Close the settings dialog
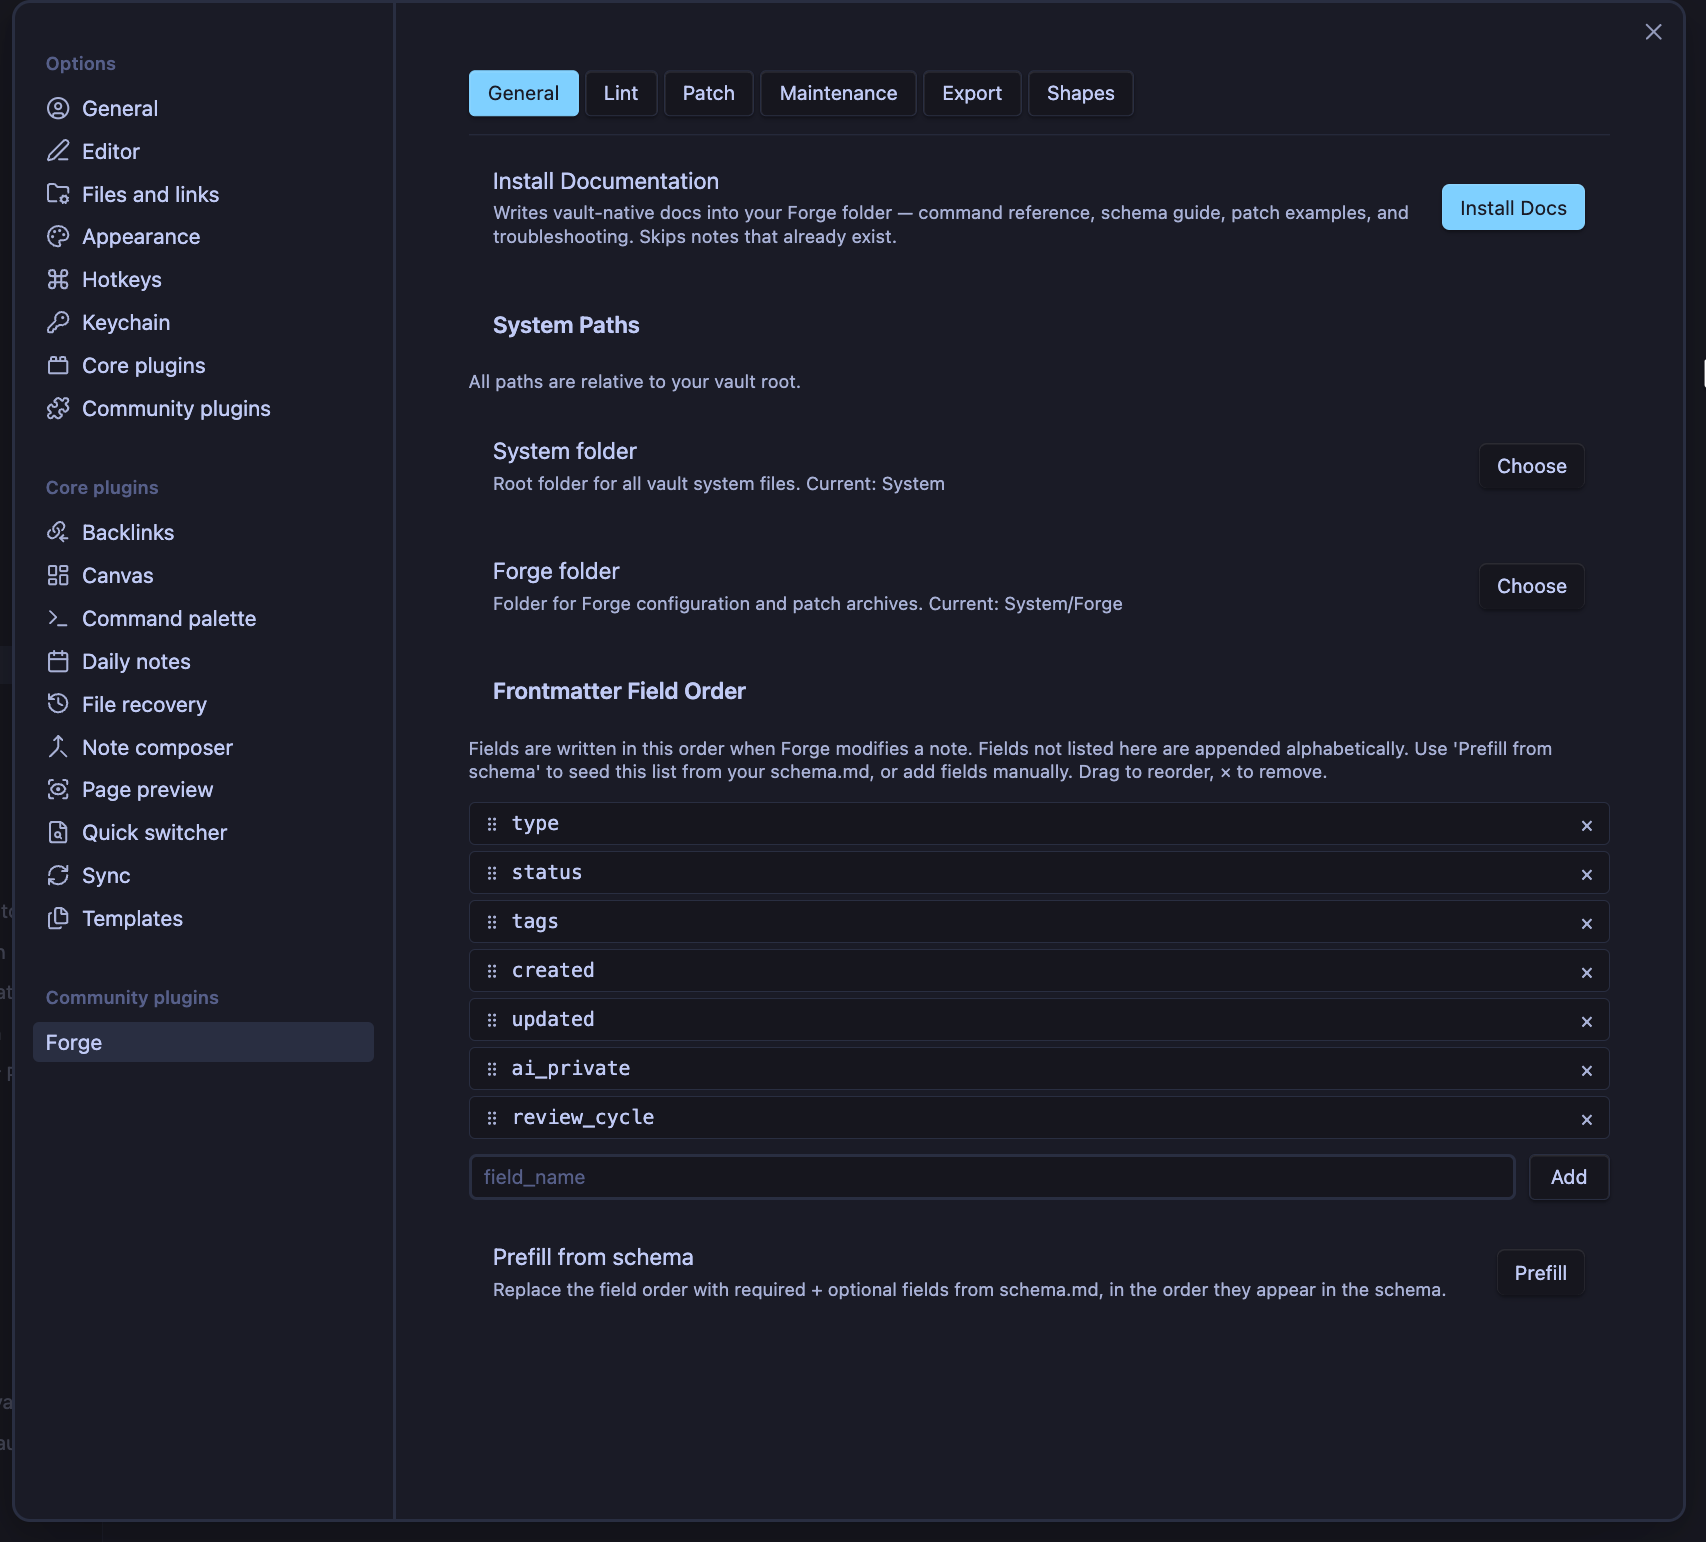1706x1542 pixels. point(1653,32)
